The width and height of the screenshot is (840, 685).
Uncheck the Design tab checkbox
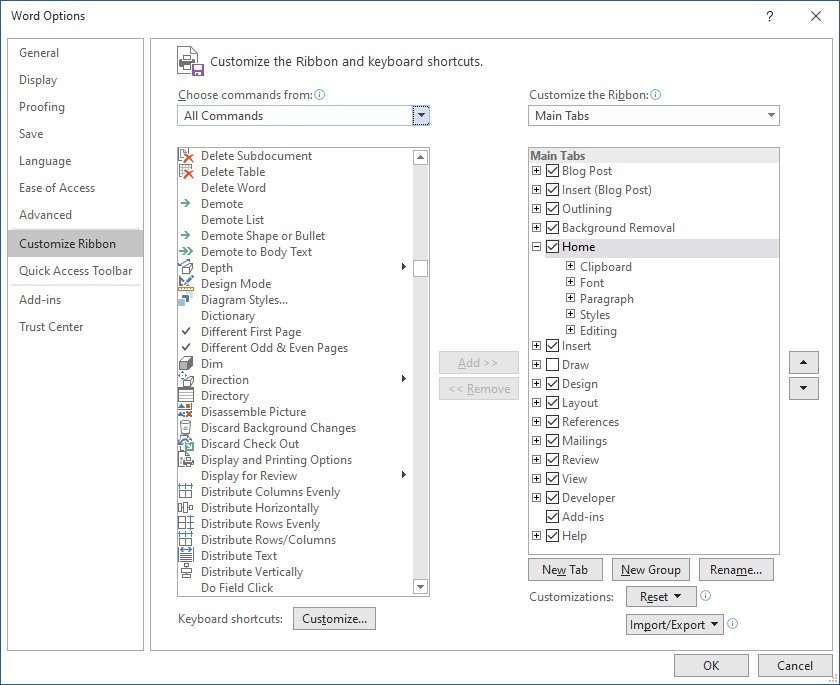pyautogui.click(x=552, y=384)
